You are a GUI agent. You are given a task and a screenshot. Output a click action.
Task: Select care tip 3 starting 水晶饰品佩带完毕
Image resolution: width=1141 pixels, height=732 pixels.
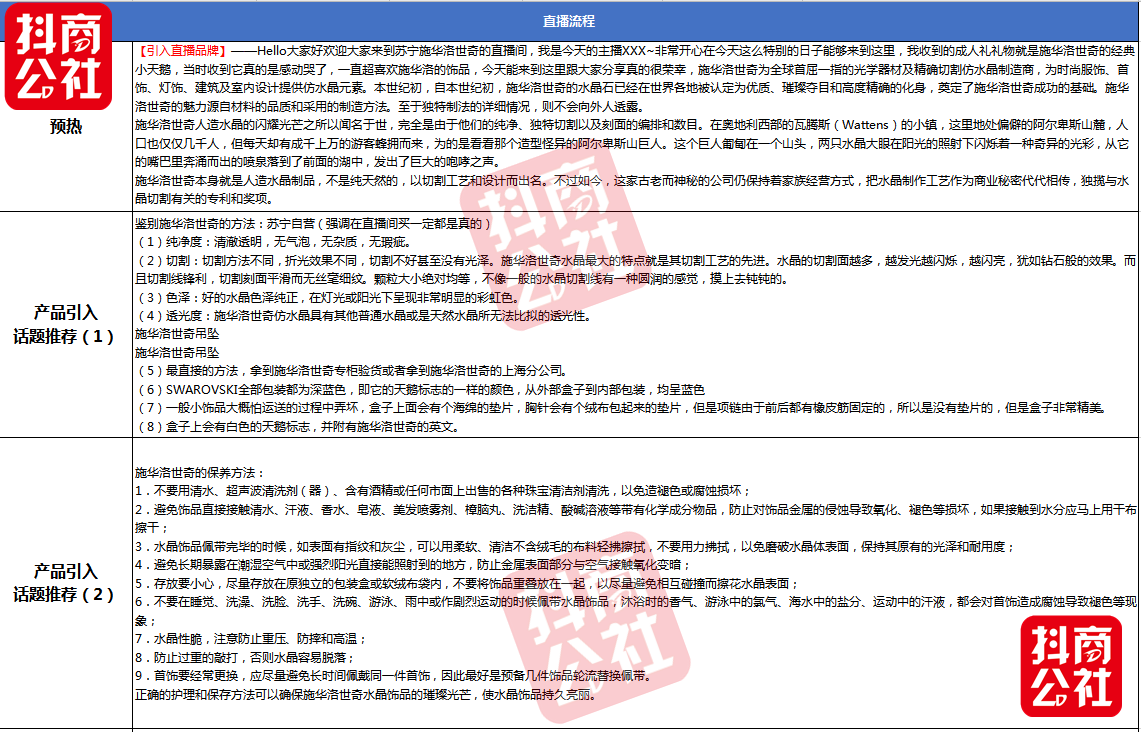pyautogui.click(x=575, y=546)
